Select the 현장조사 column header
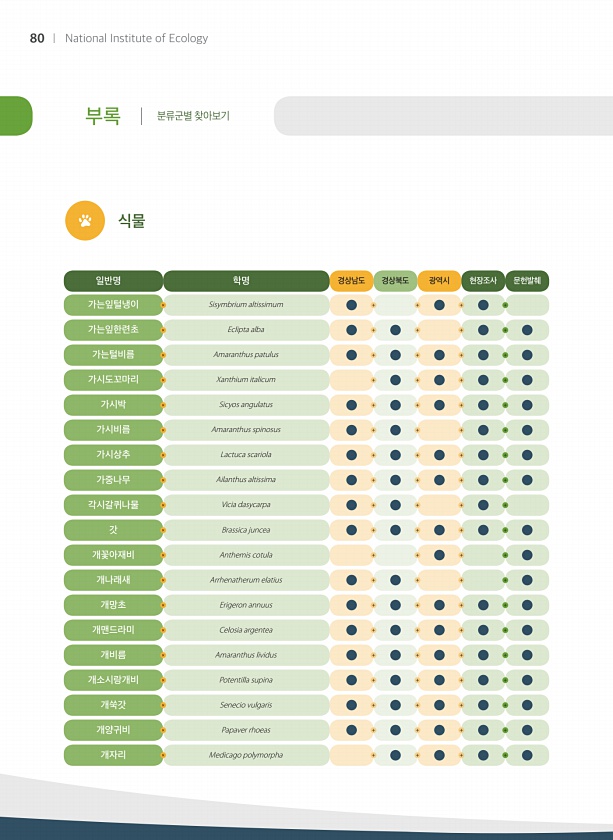The image size is (613, 840). [x=483, y=281]
